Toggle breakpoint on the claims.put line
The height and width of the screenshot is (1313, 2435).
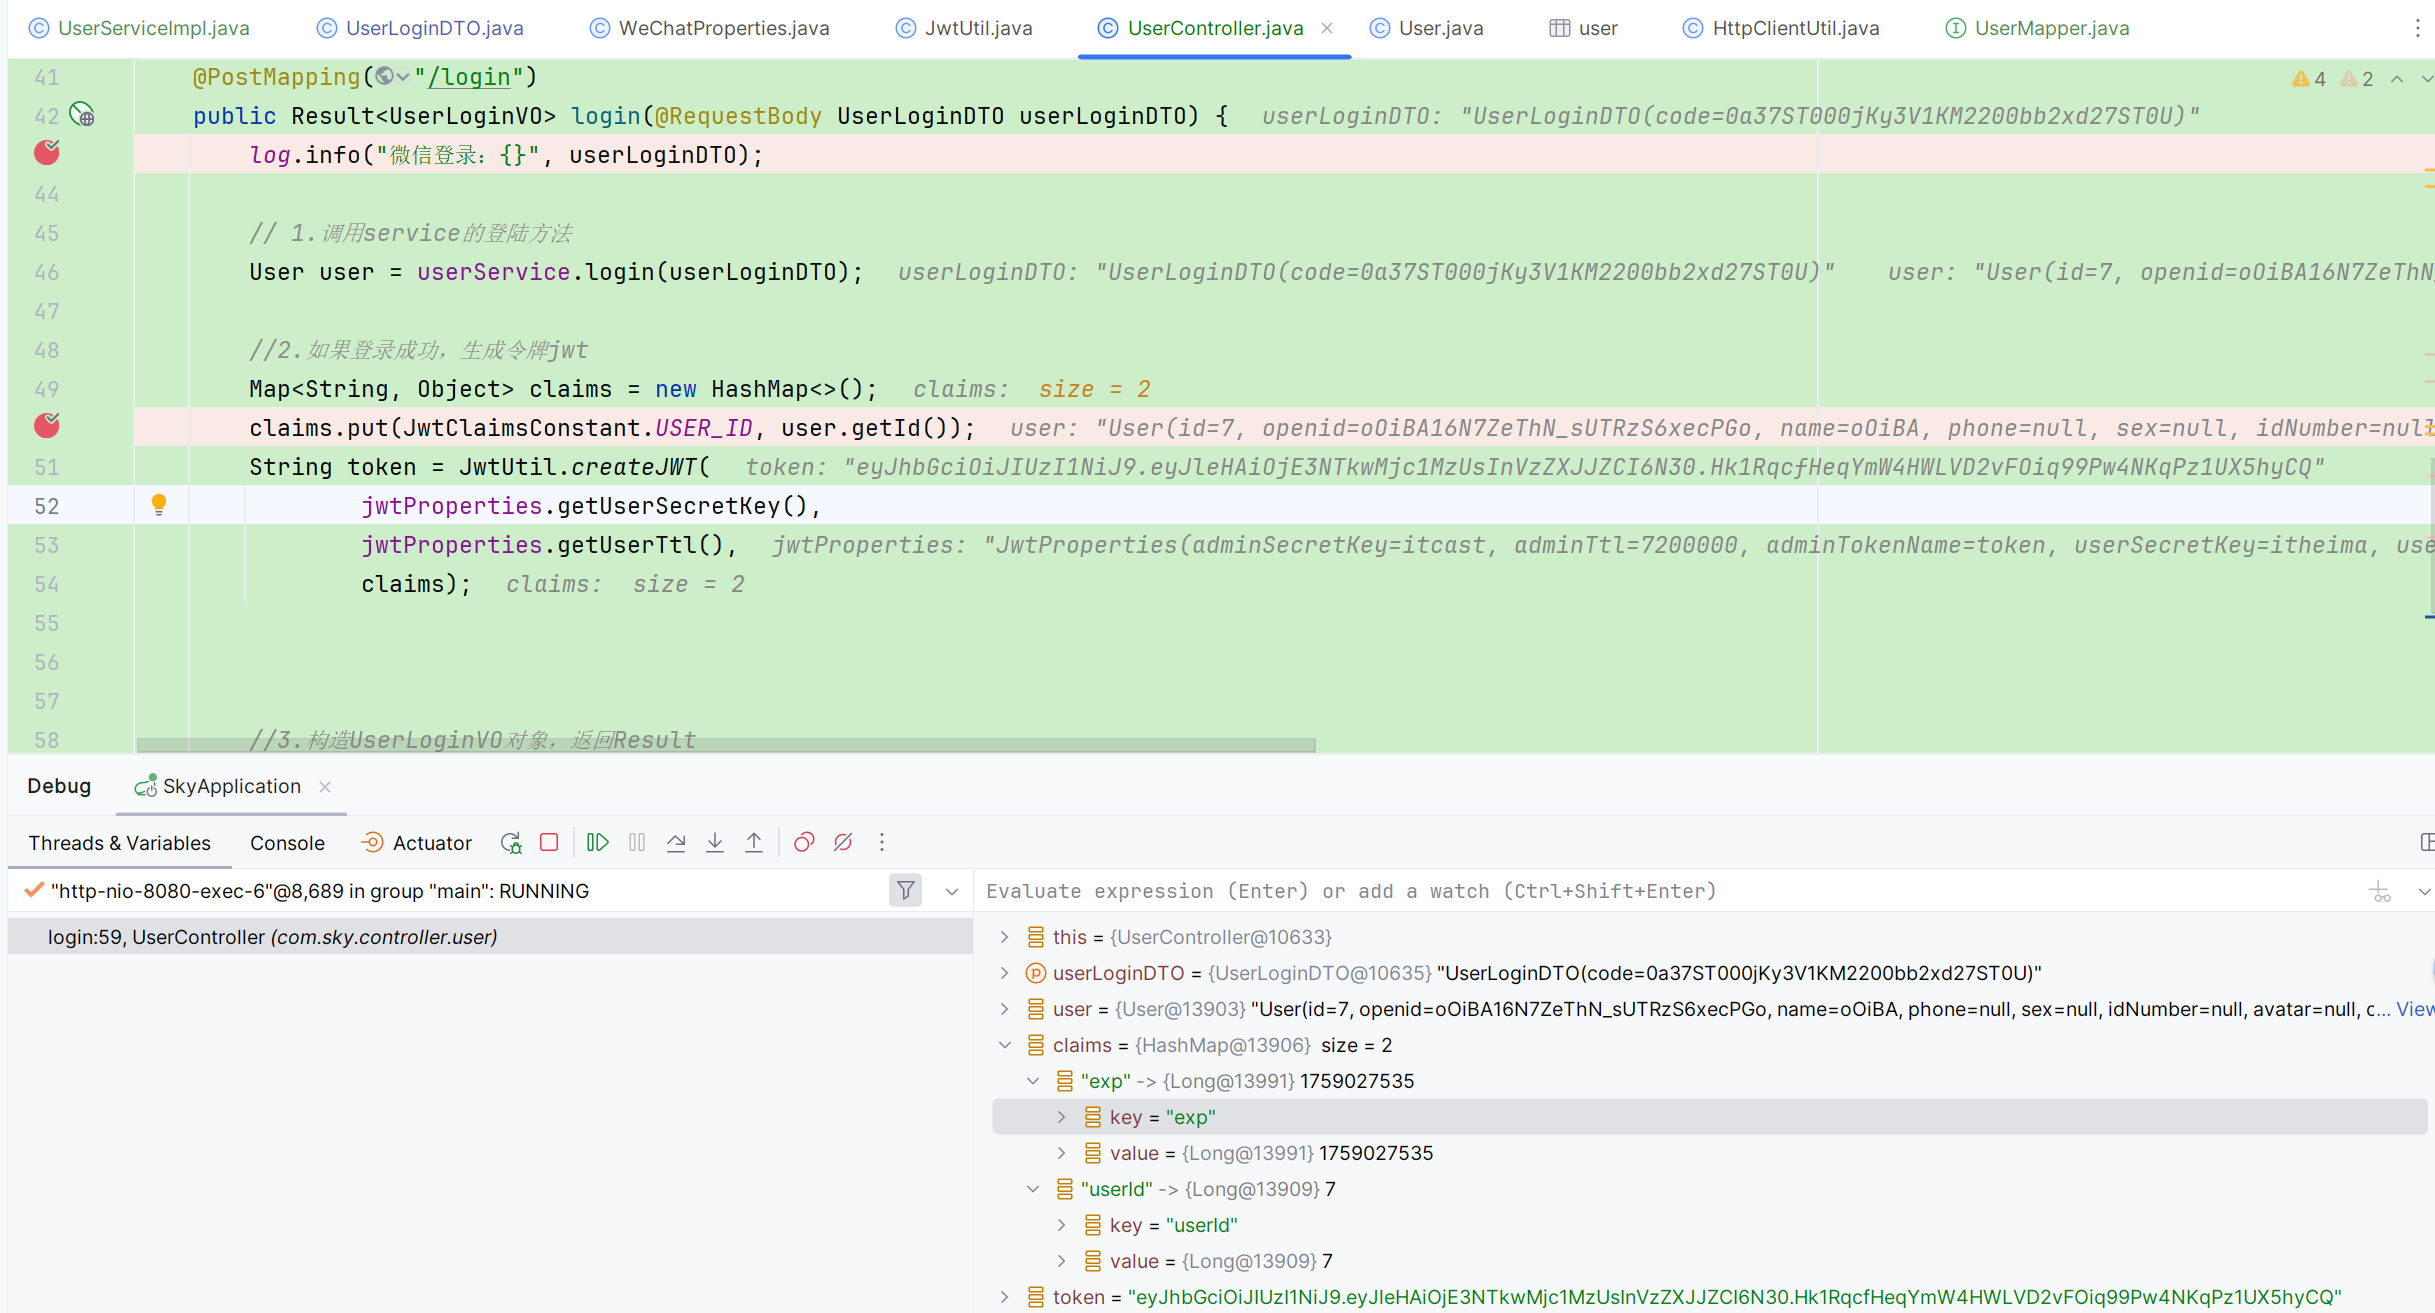click(x=47, y=426)
